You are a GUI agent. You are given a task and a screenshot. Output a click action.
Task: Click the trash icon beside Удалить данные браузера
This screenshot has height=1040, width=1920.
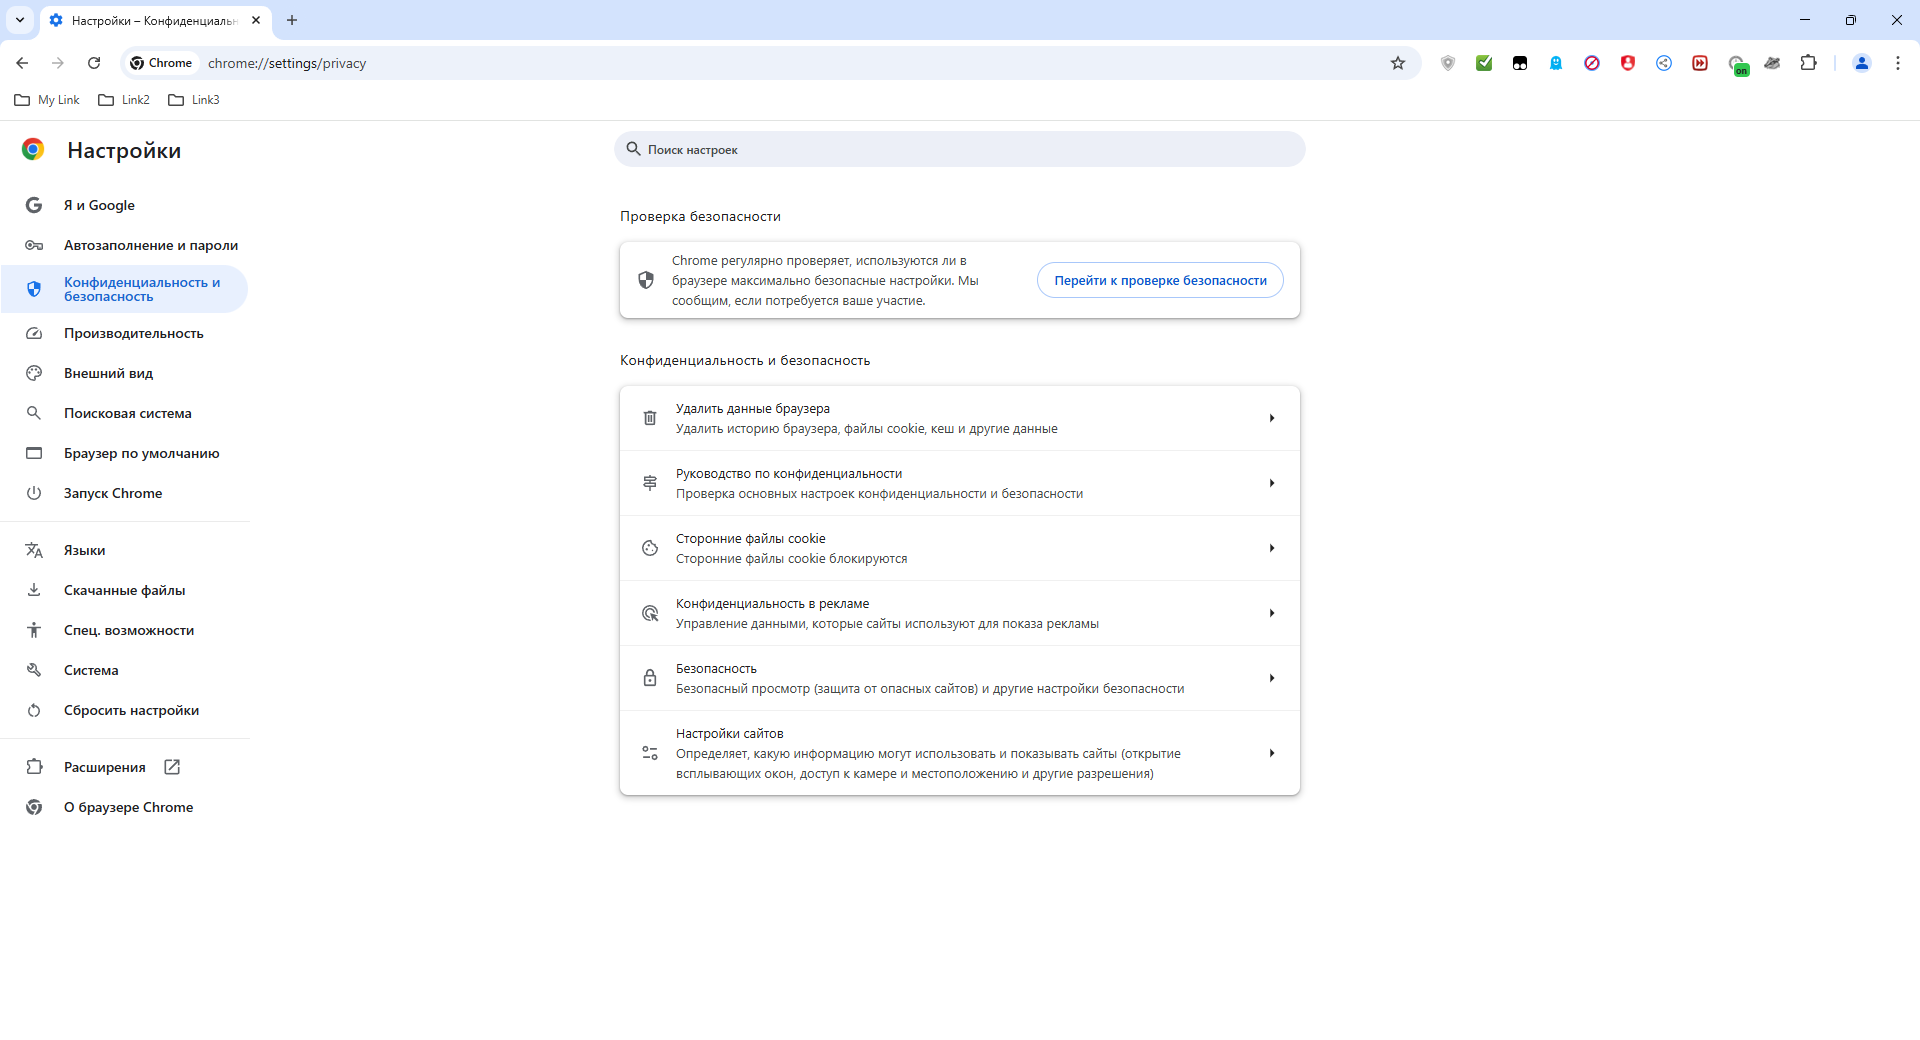pyautogui.click(x=650, y=418)
